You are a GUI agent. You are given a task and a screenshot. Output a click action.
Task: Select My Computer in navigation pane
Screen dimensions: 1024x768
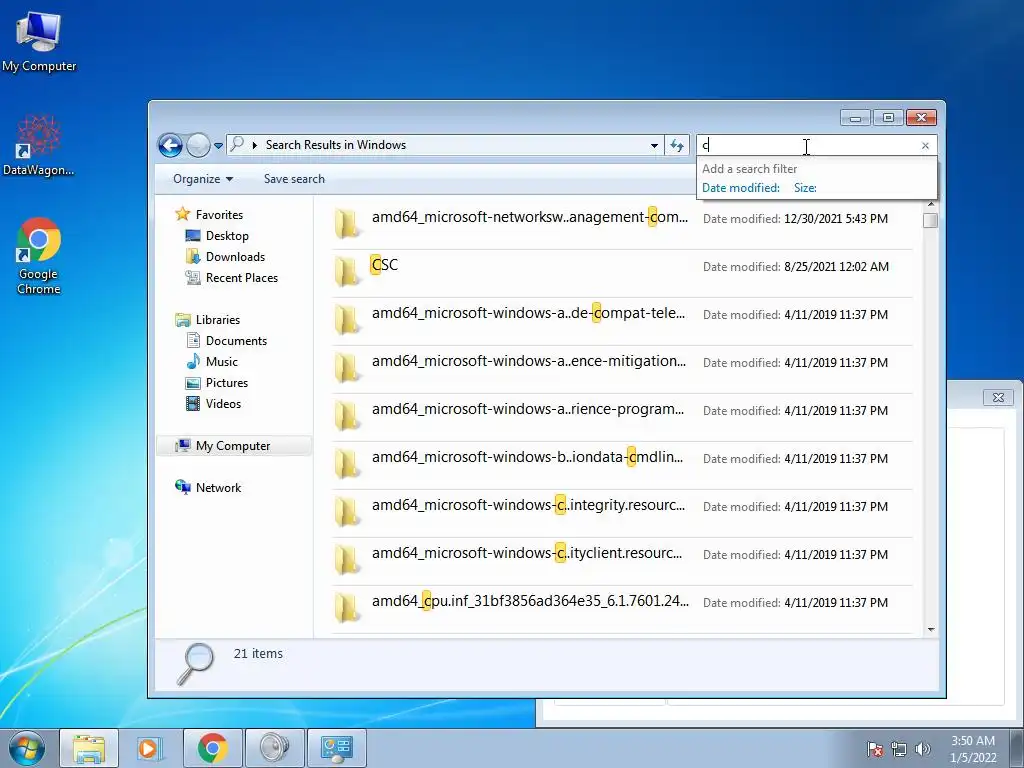pos(232,446)
